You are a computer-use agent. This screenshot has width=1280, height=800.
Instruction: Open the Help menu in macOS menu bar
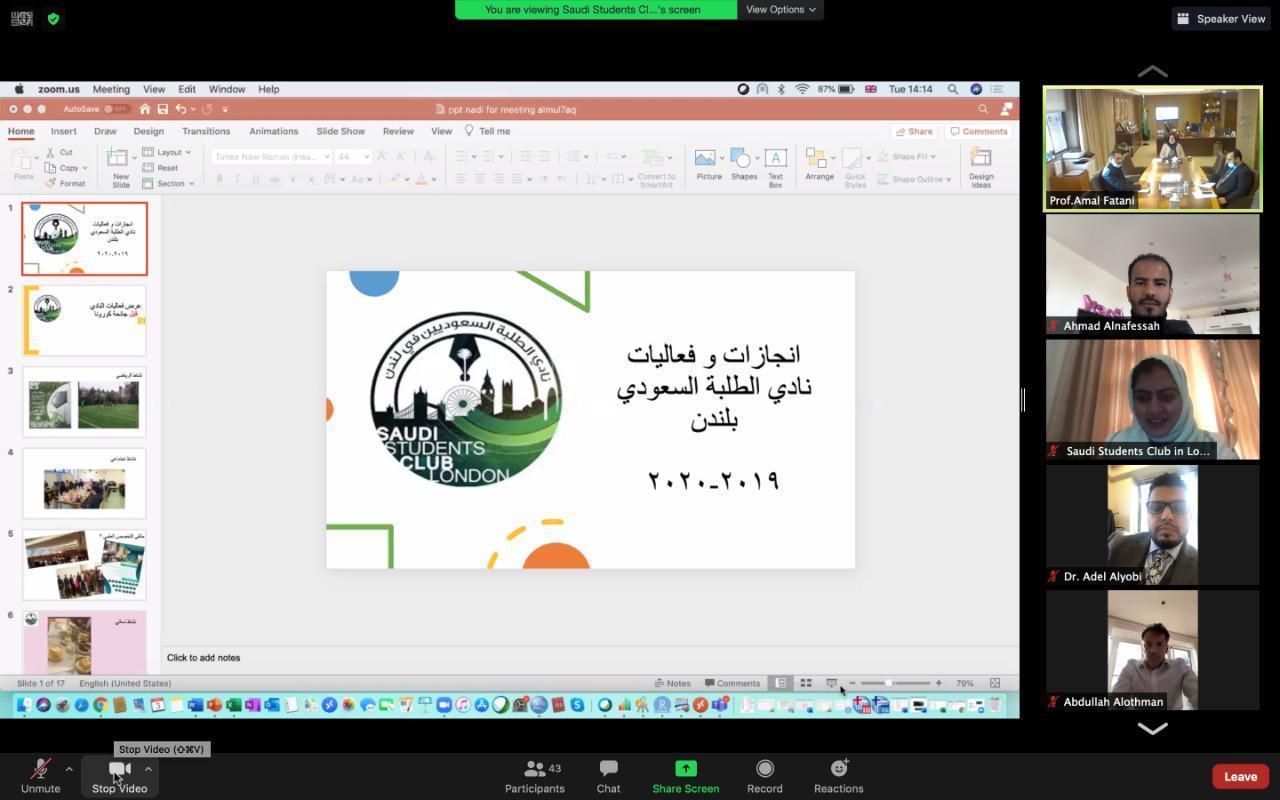pos(268,89)
